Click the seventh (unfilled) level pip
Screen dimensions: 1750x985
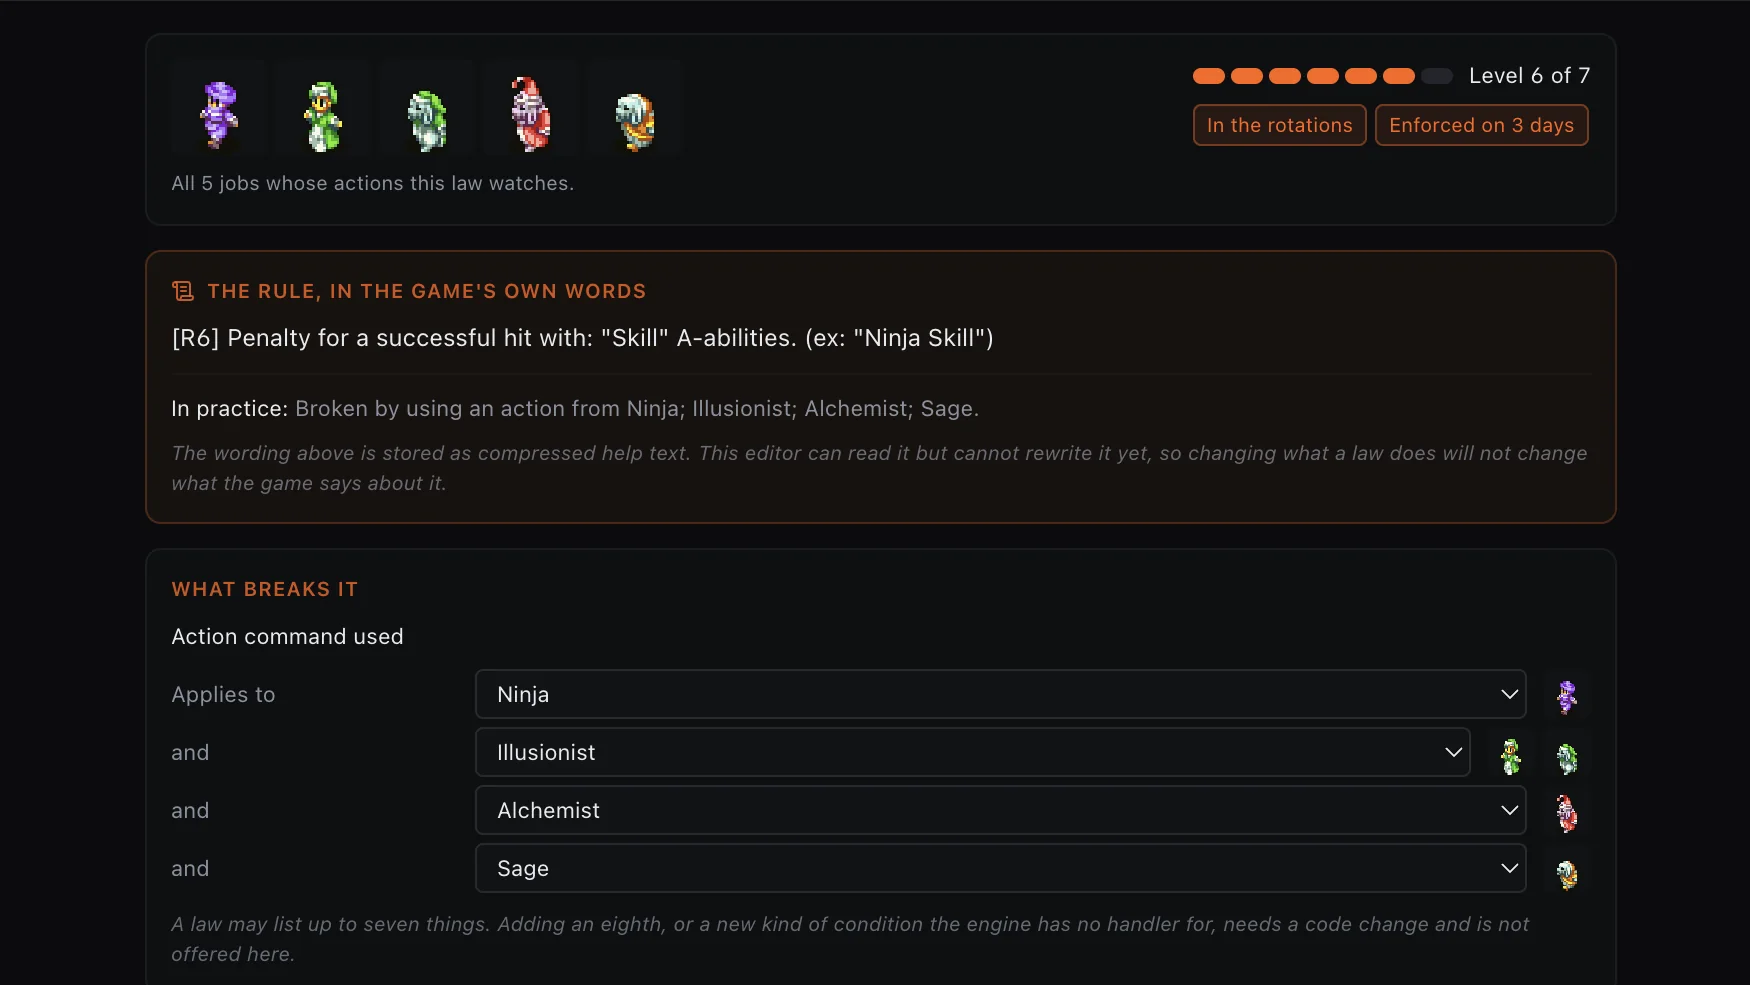(1437, 76)
